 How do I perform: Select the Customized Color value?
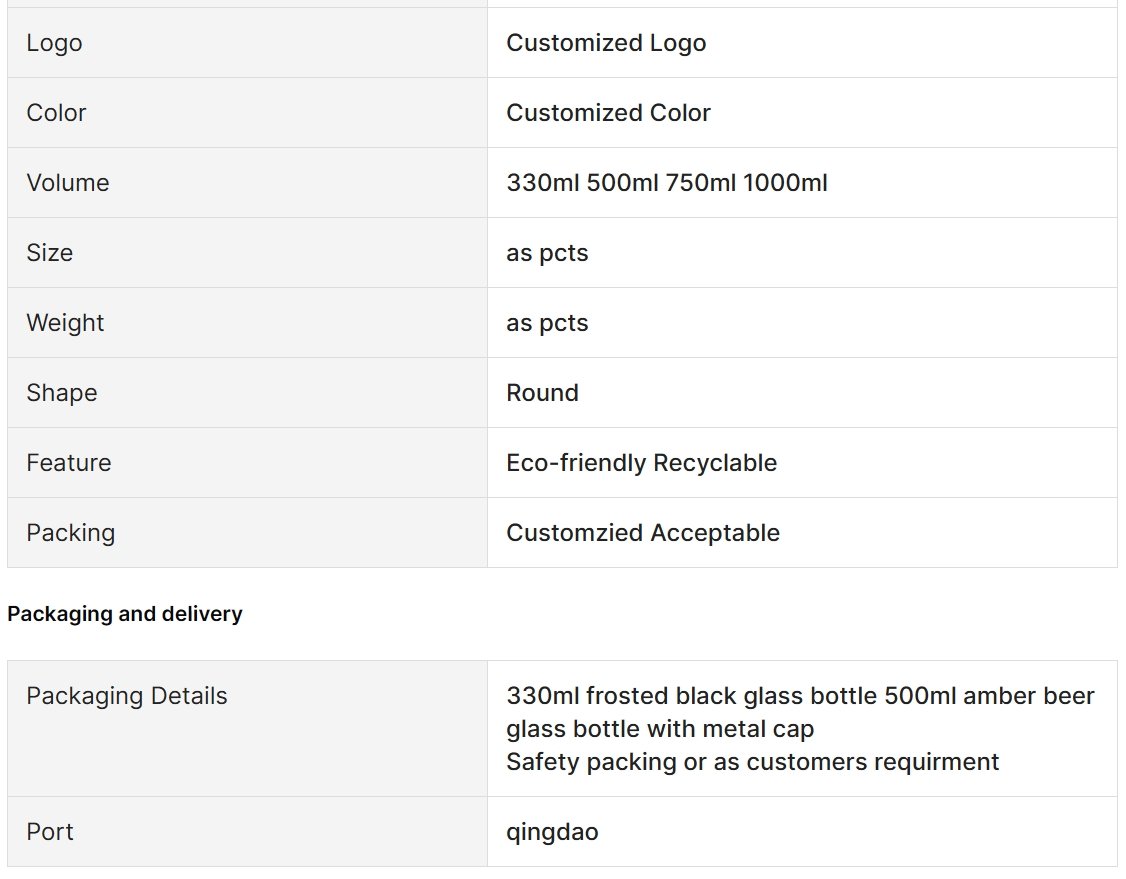608,113
